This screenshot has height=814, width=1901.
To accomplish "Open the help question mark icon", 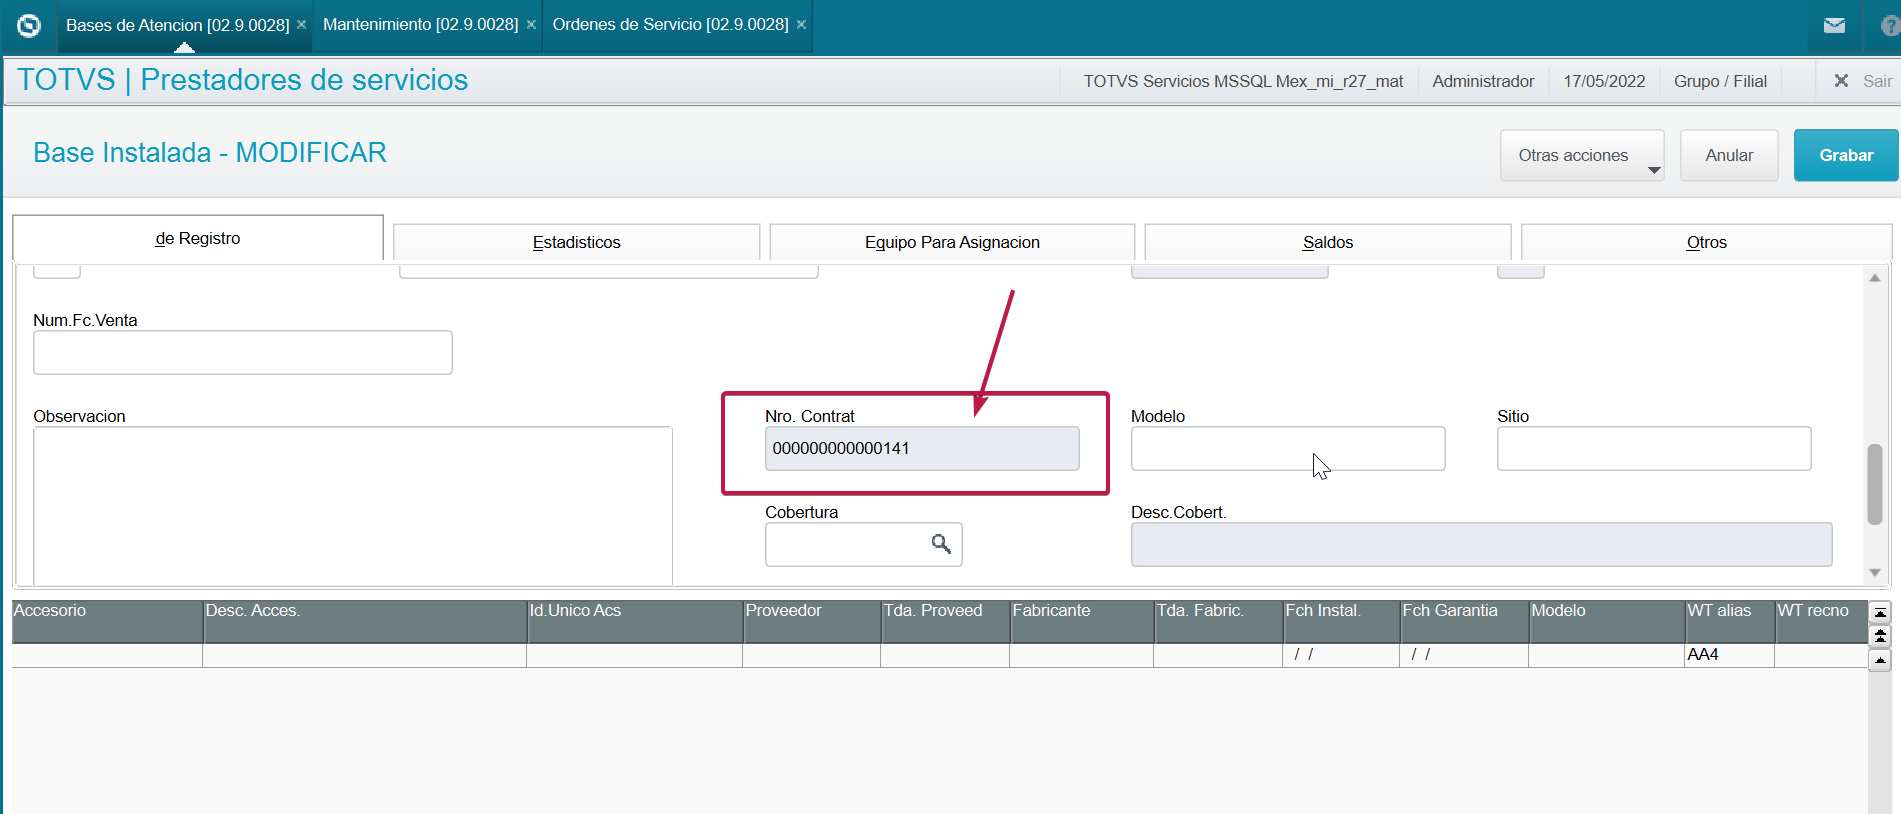I will [x=1890, y=26].
